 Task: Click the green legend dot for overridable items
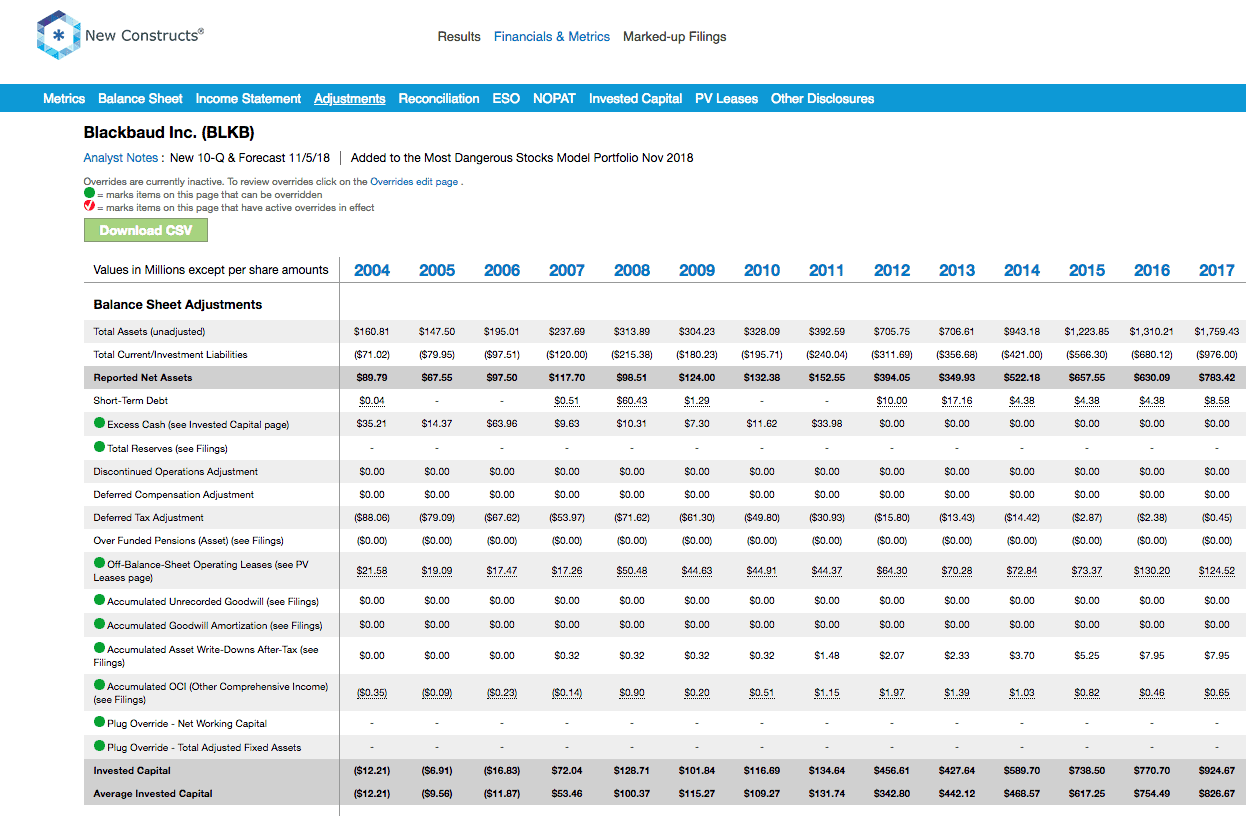89,194
